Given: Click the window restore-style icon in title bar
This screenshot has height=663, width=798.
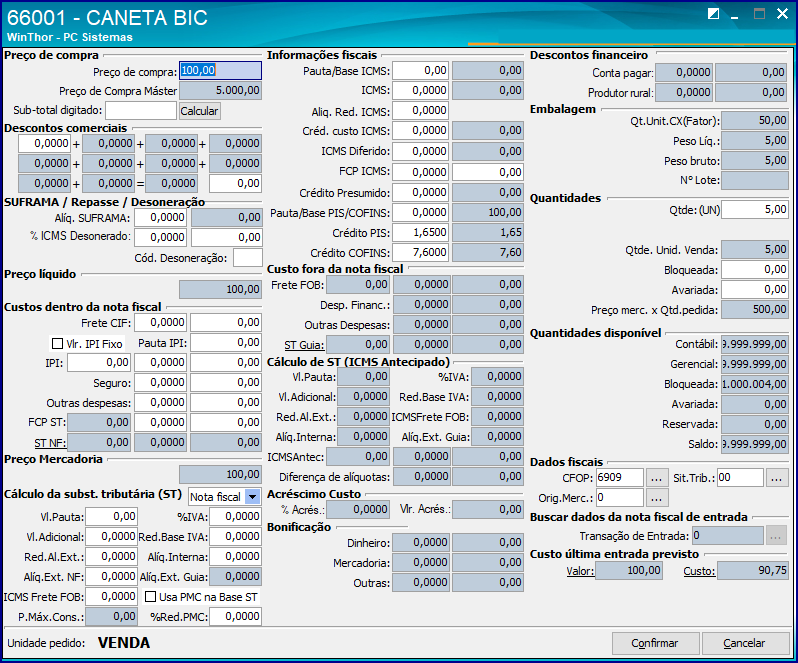Looking at the screenshot, I should click(713, 14).
